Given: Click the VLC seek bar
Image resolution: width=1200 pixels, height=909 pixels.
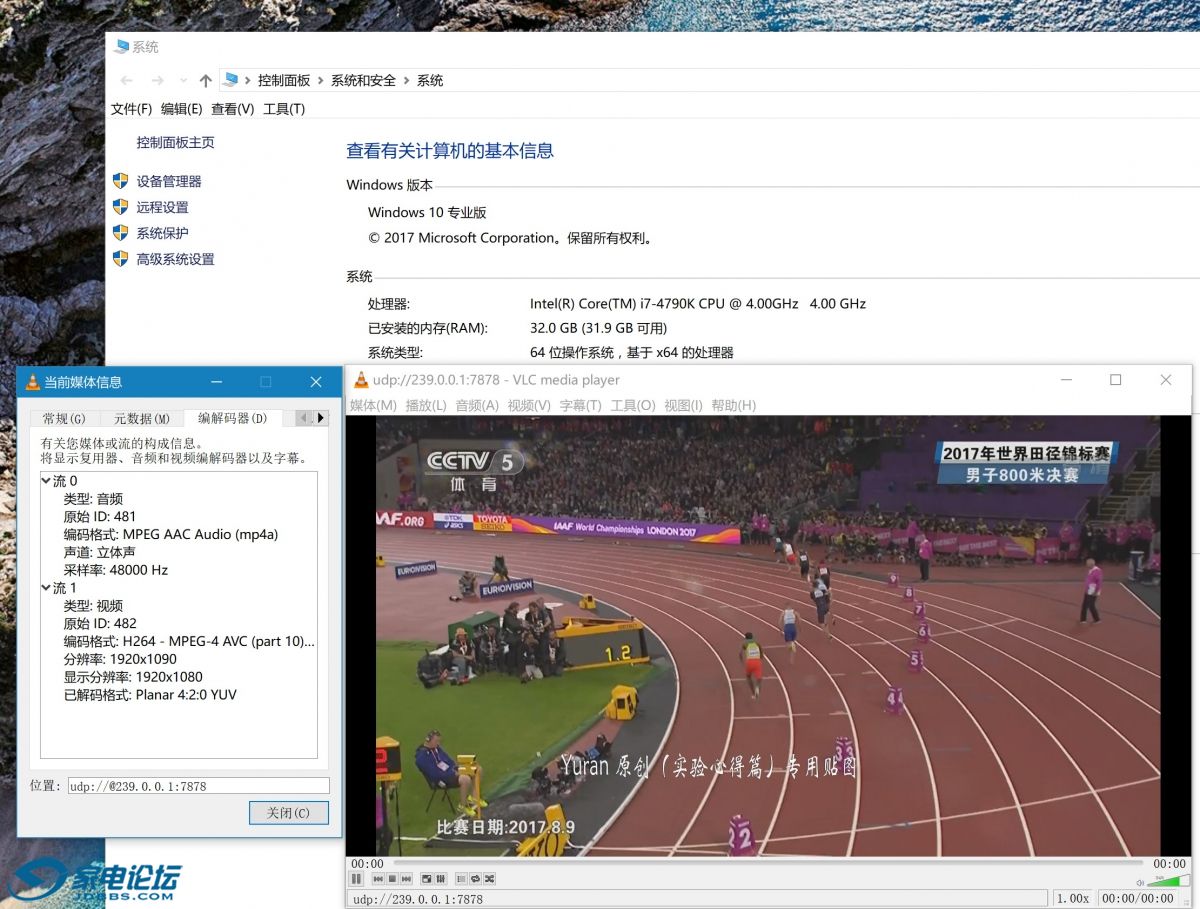Looking at the screenshot, I should [767, 863].
